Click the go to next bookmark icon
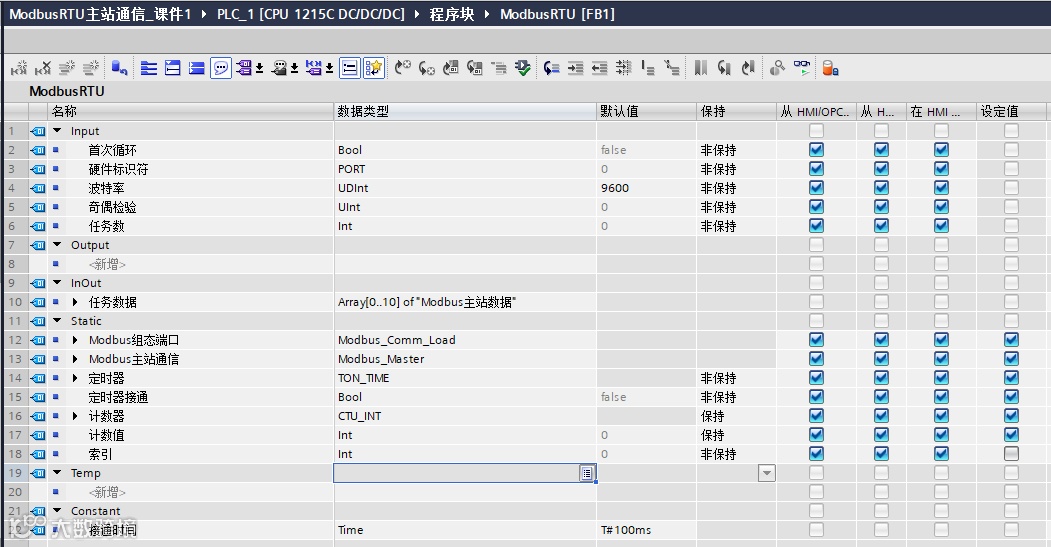 click(724, 68)
